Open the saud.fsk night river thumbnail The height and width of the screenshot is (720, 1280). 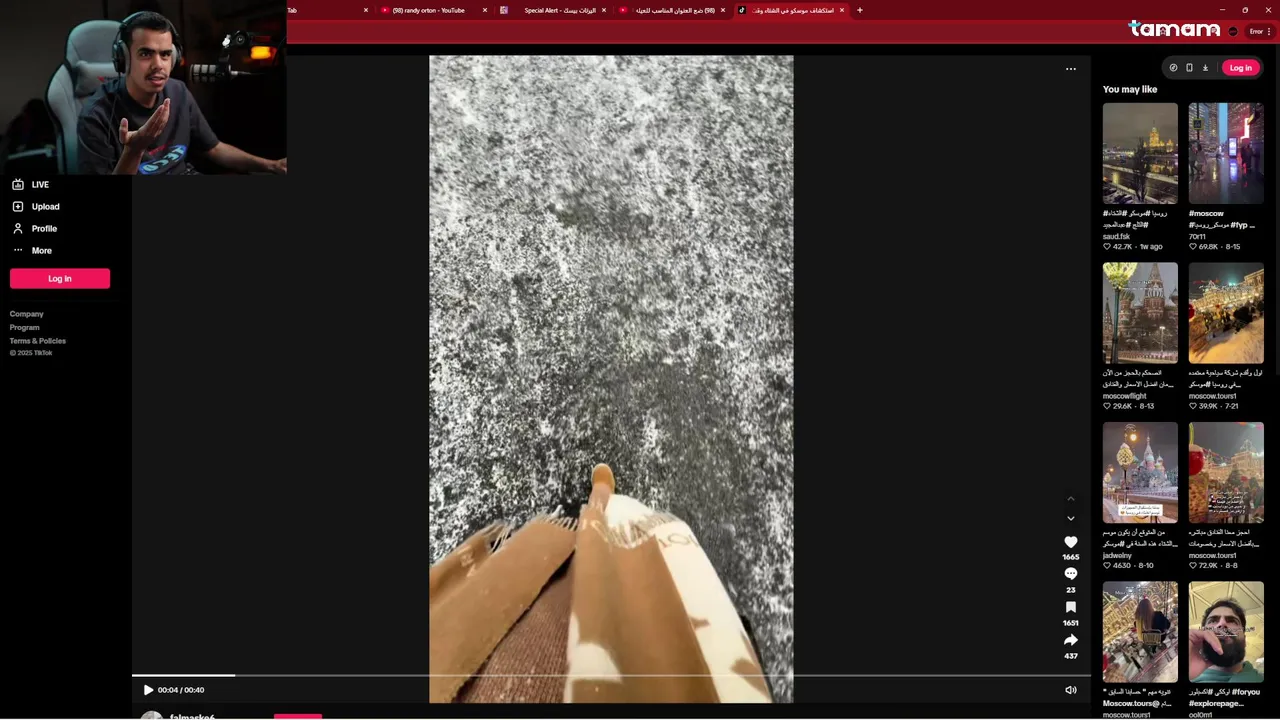(x=1140, y=153)
